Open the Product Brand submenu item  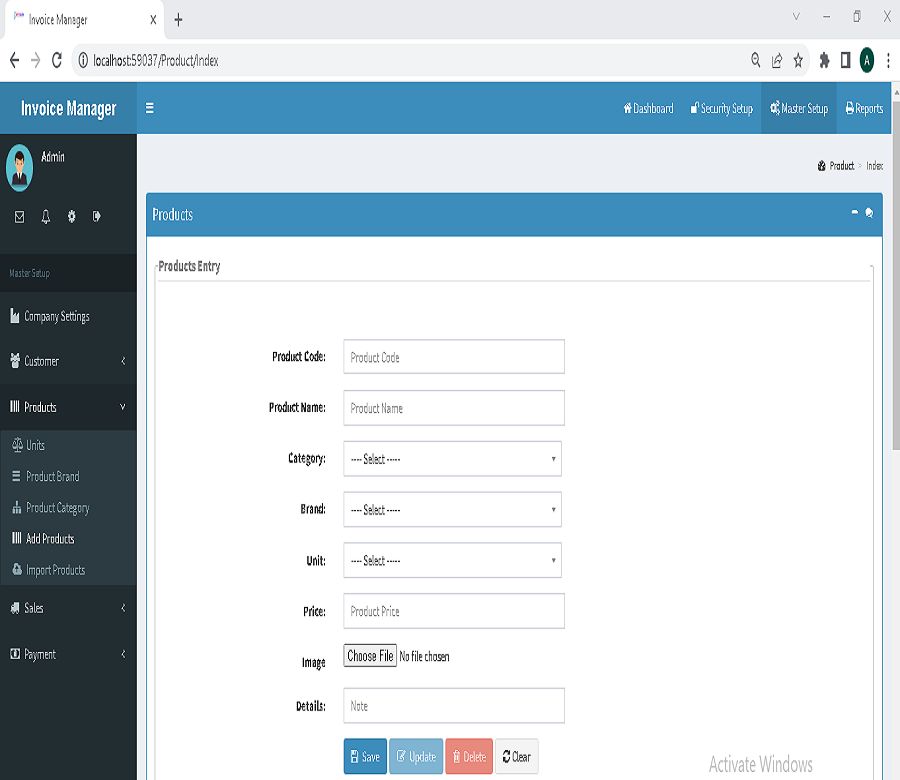pos(68,476)
